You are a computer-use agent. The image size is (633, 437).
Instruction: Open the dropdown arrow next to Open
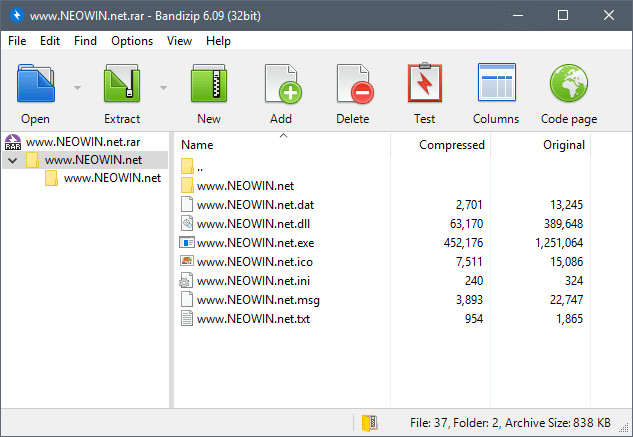pos(78,87)
